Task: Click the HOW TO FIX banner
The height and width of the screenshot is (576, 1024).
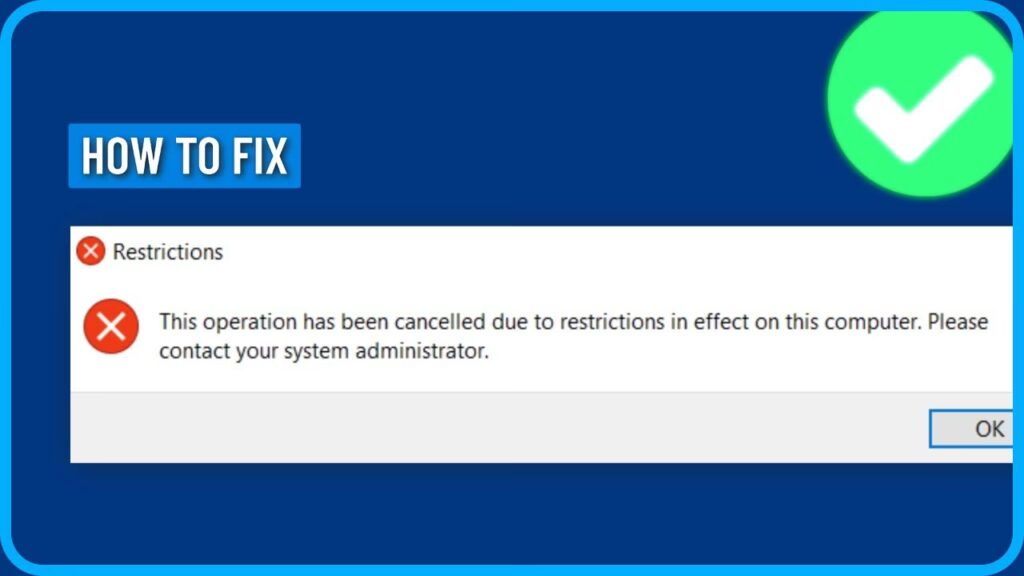Action: click(x=184, y=156)
